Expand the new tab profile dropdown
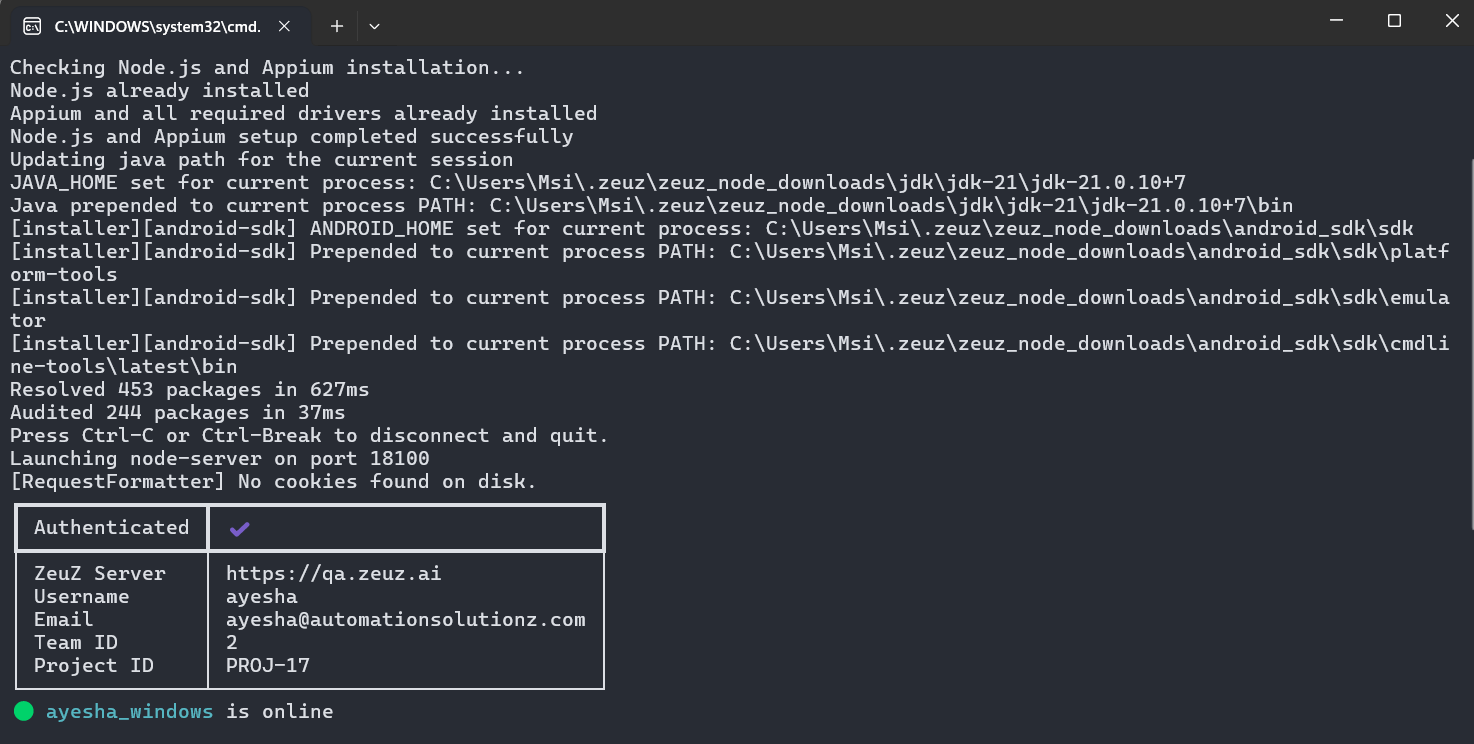 point(374,26)
